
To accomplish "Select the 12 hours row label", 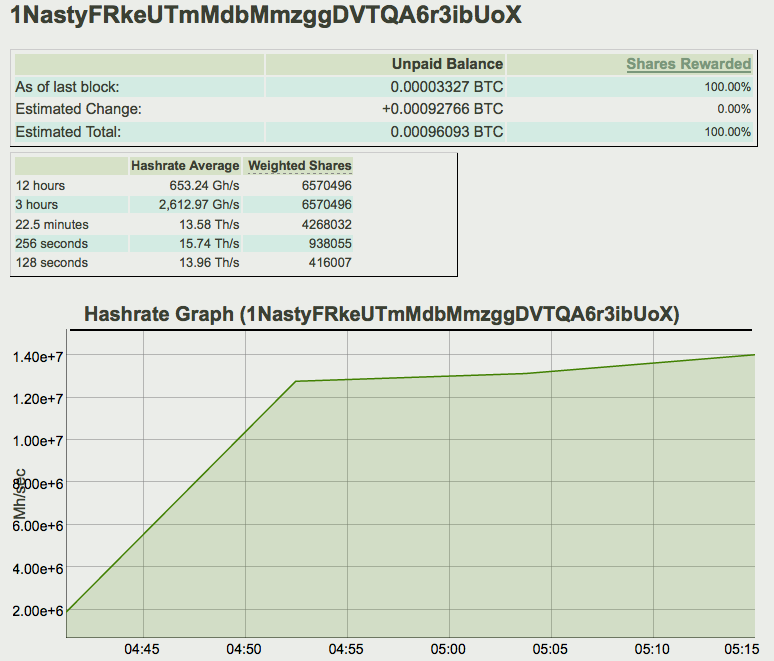I will [x=40, y=186].
